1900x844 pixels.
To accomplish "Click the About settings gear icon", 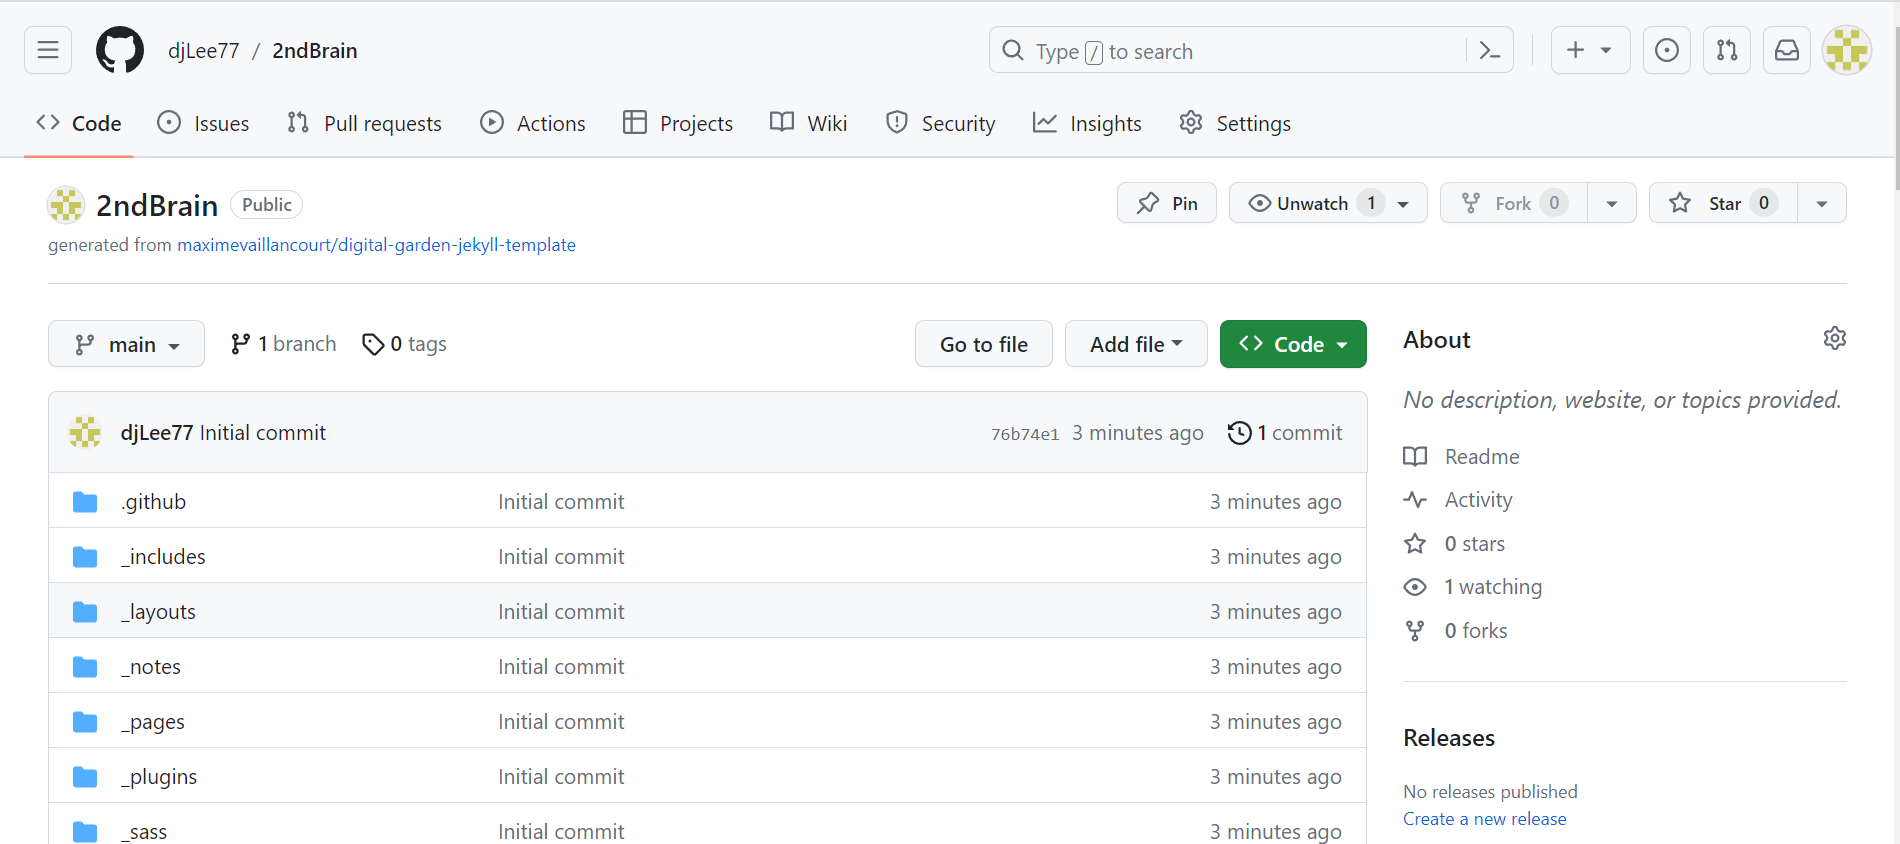I will point(1834,338).
